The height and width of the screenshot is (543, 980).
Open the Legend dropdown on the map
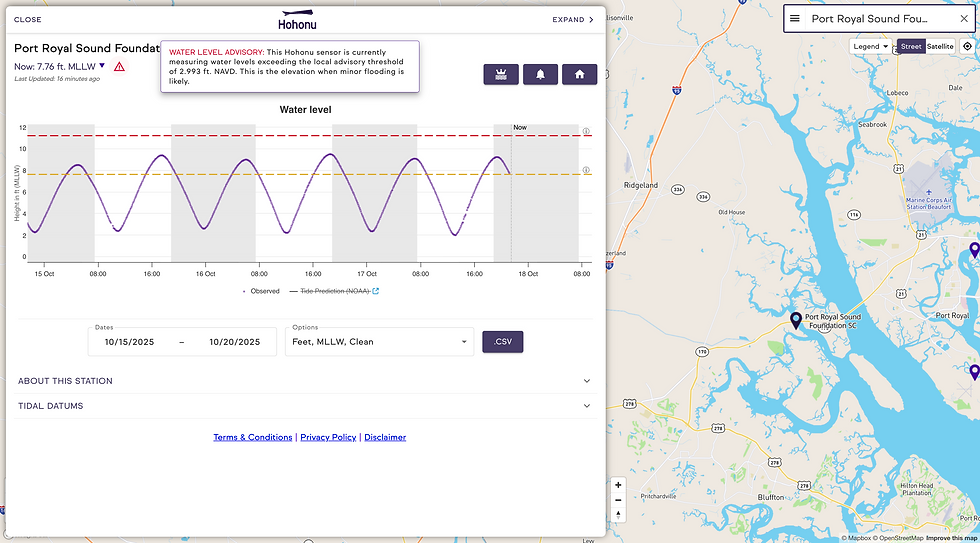(x=871, y=46)
